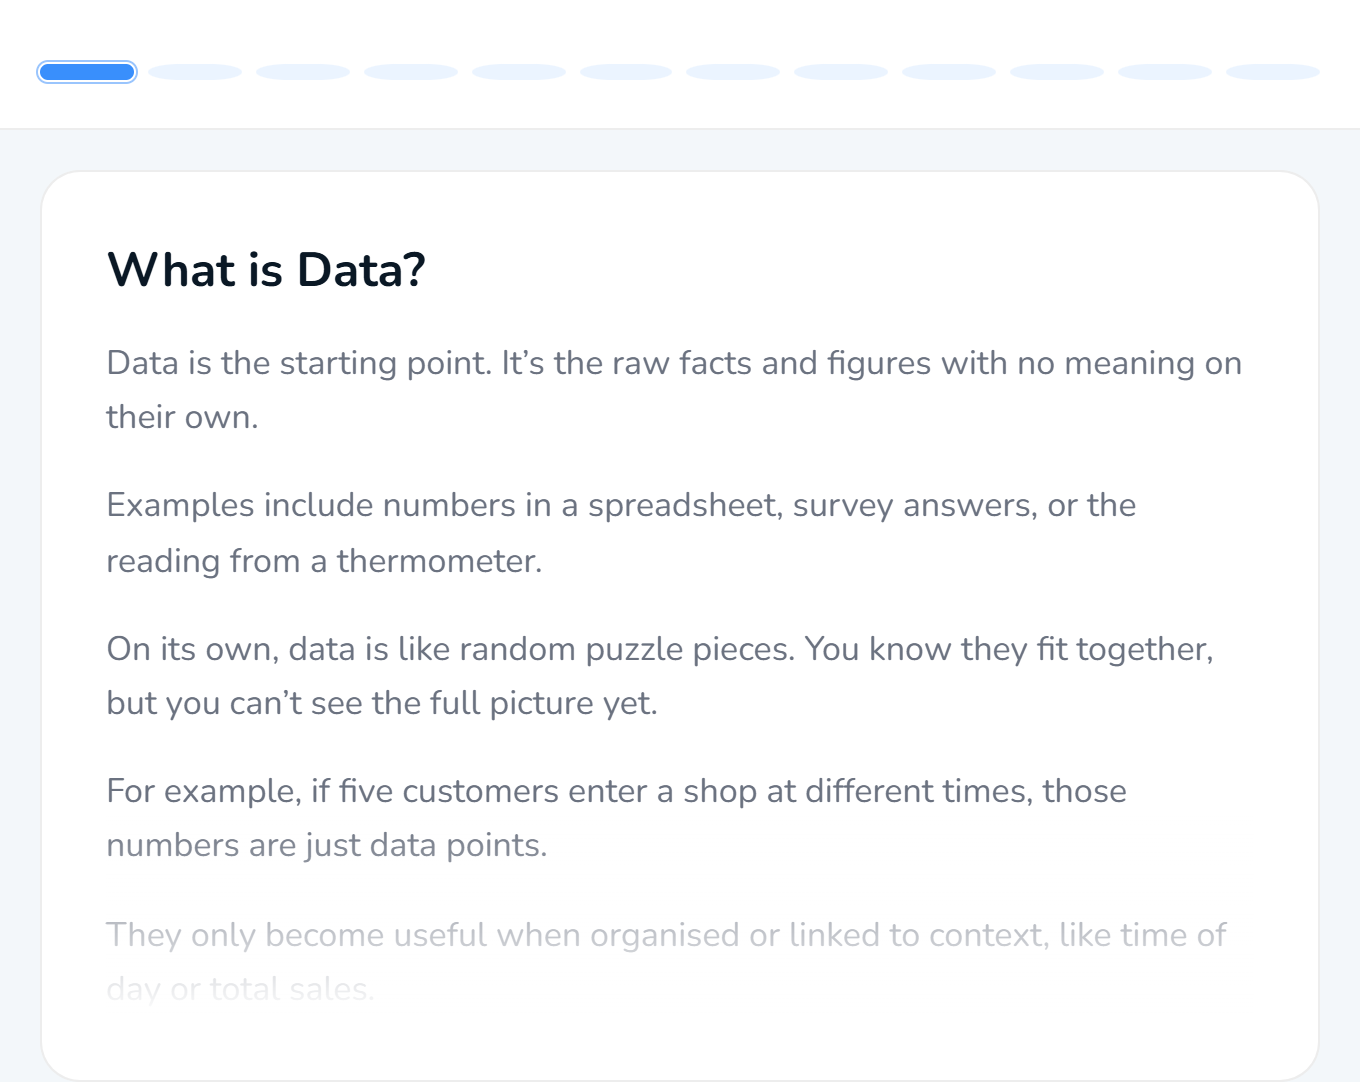Select the ninth progress step pill
Image resolution: width=1360 pixels, height=1082 pixels.
click(x=949, y=72)
